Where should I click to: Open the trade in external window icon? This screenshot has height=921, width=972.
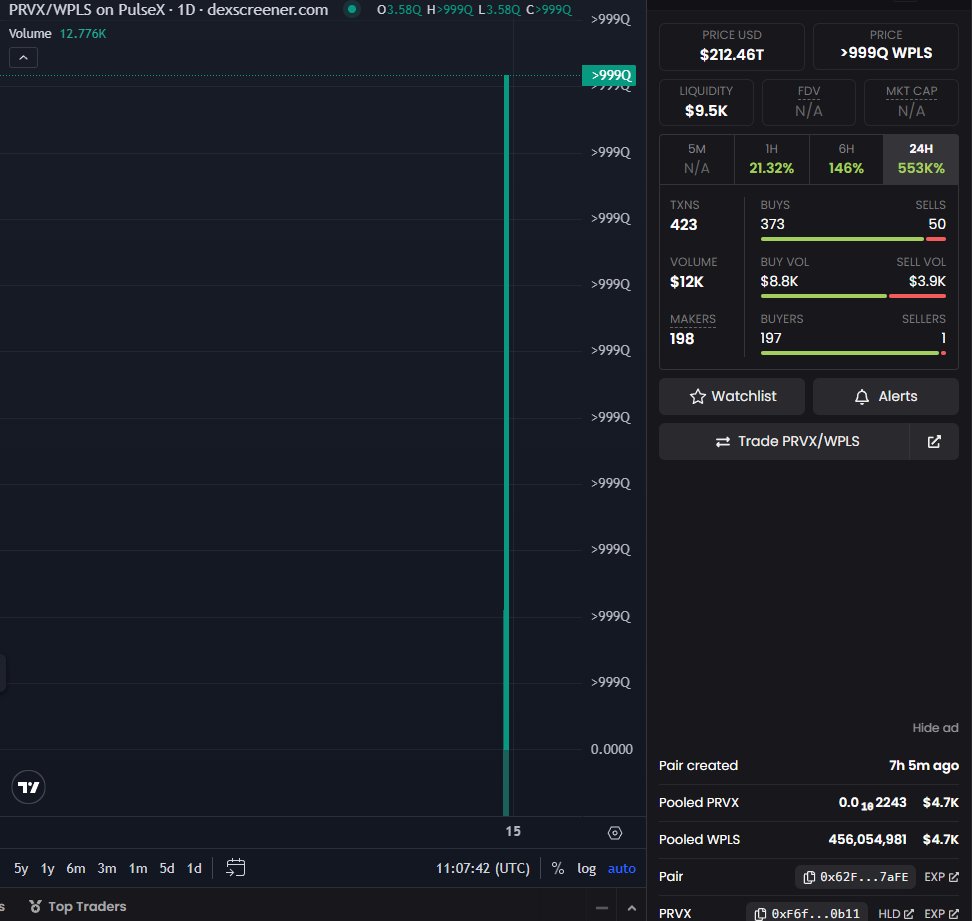(x=934, y=441)
